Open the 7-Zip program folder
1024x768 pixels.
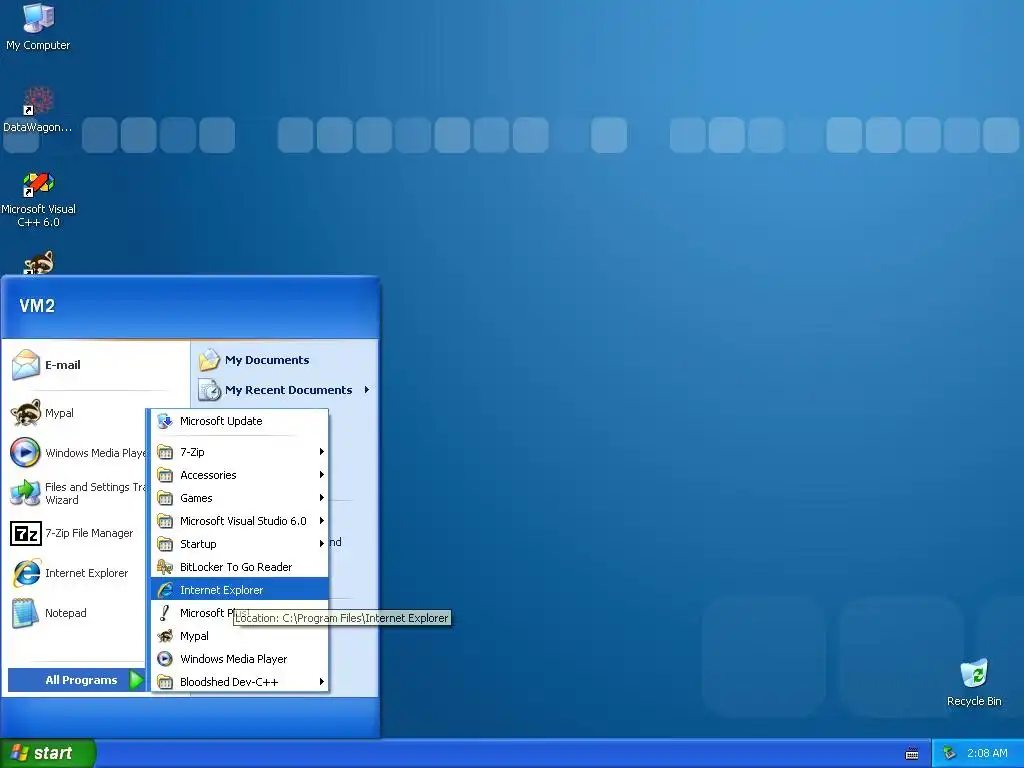click(240, 452)
